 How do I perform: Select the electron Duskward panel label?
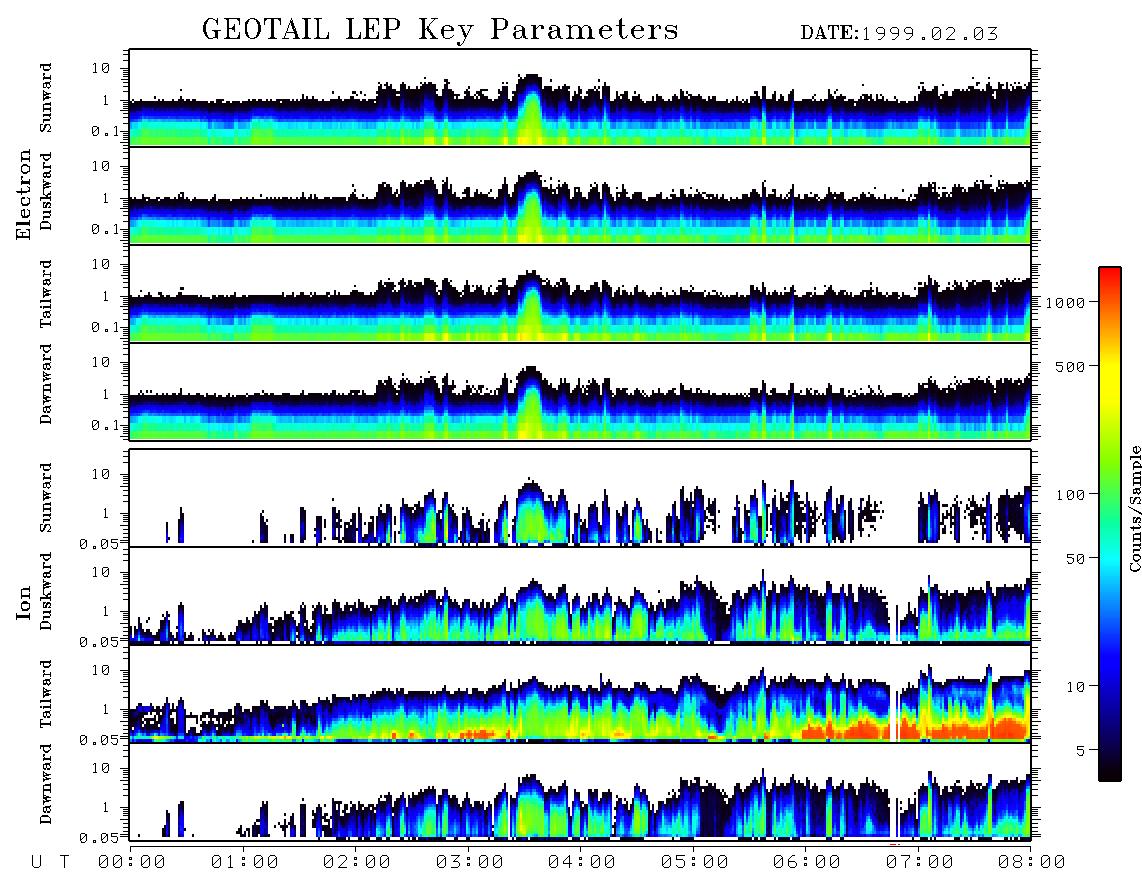coord(46,191)
